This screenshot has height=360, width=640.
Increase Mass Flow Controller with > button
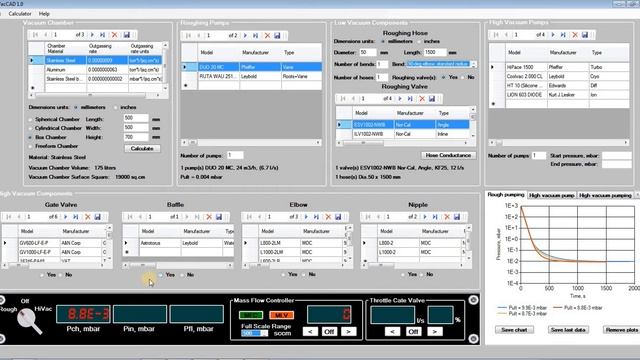349,332
